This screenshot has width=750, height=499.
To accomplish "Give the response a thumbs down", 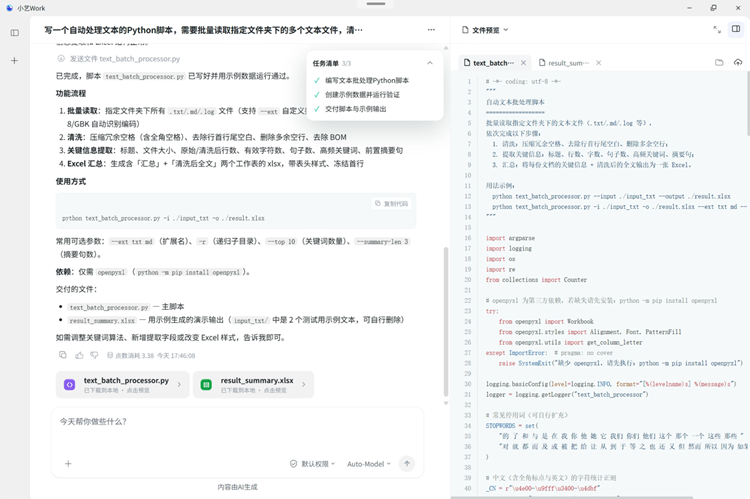I will [94, 355].
